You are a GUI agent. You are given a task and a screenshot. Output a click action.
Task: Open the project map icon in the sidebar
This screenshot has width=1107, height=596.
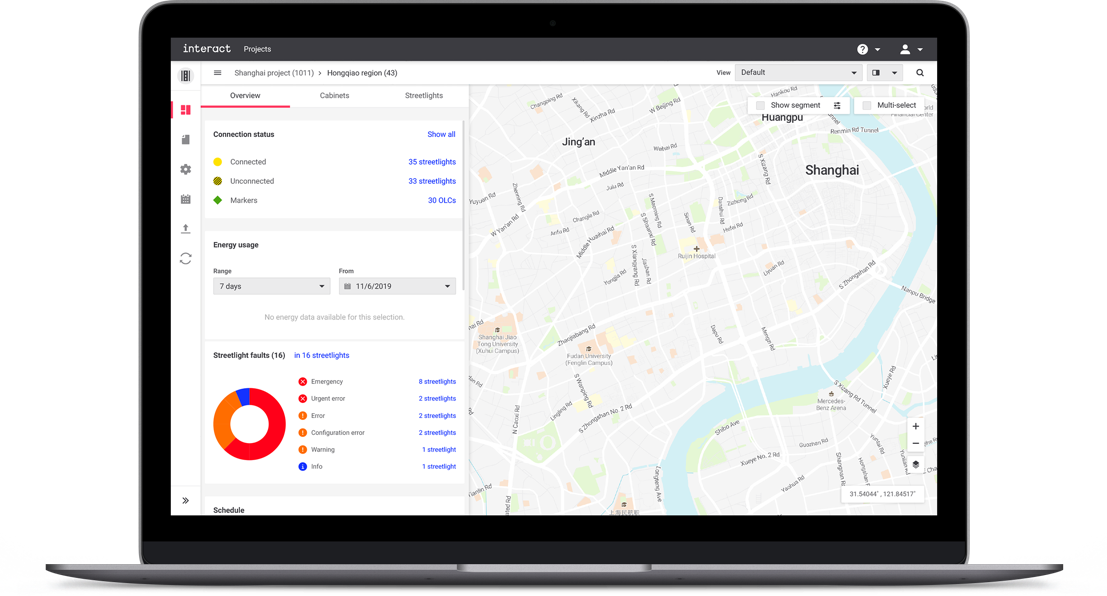[186, 76]
